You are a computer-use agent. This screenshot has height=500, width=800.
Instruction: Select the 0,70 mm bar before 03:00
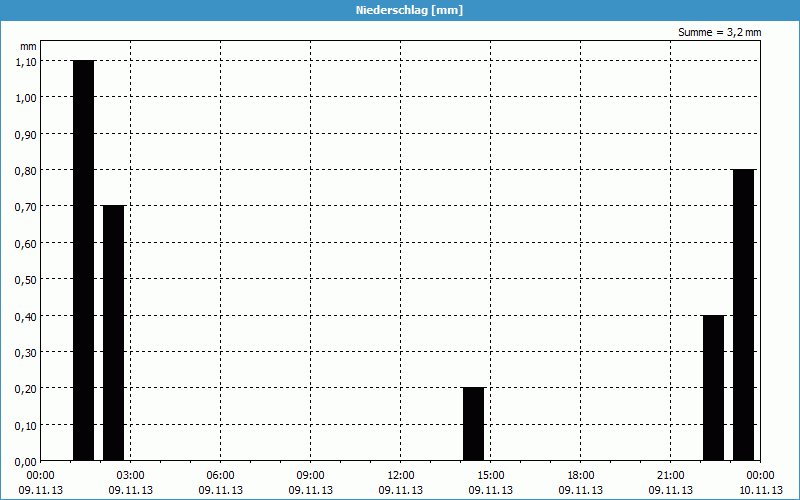[x=113, y=332]
